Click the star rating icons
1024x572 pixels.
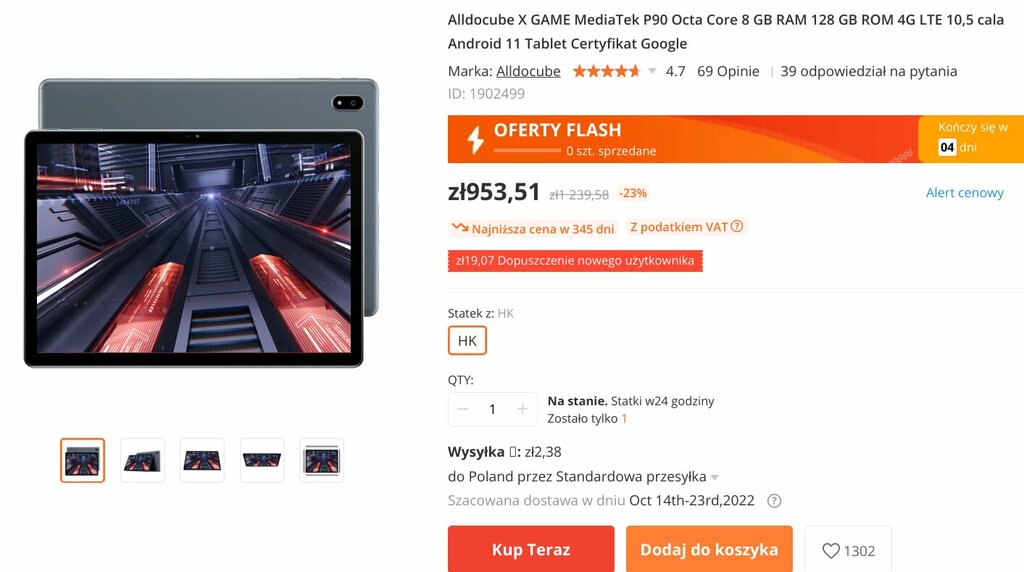tap(606, 71)
